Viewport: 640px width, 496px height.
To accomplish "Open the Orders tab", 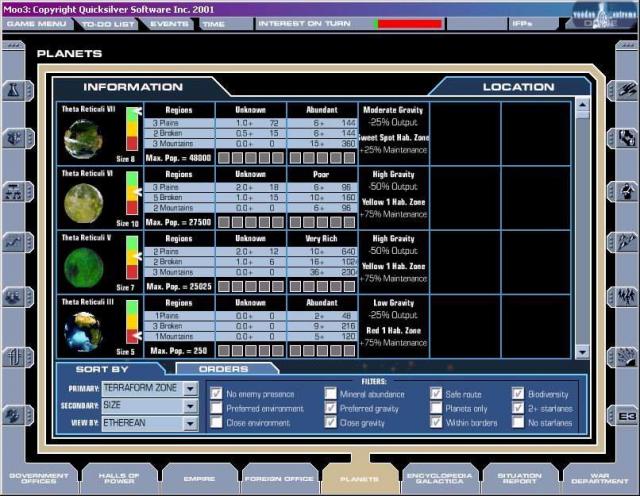I will pyautogui.click(x=224, y=369).
